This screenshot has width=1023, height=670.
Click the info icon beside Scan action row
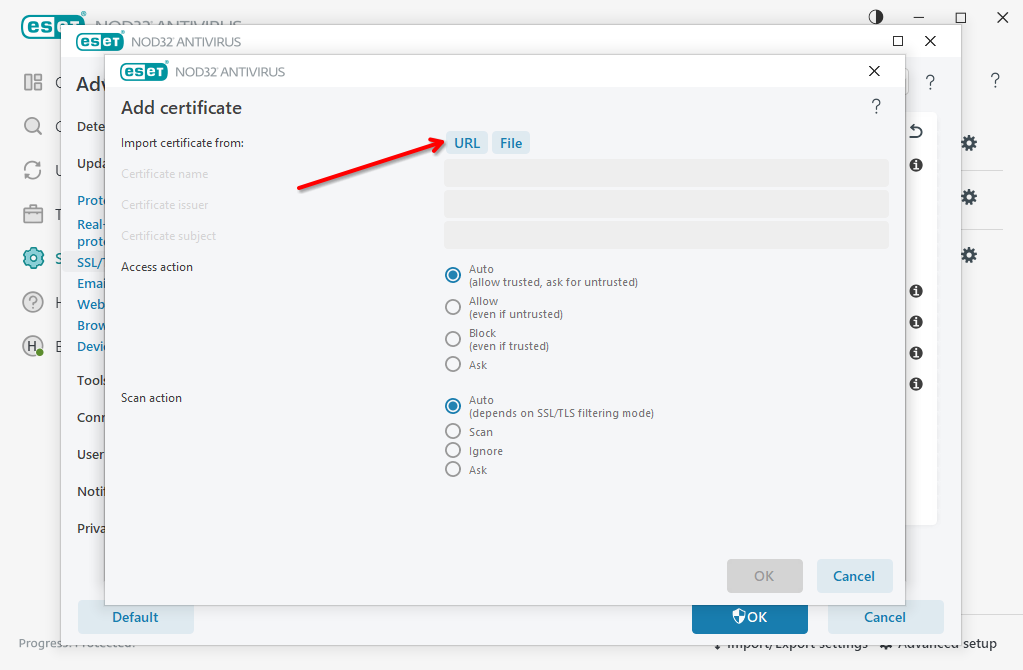tap(916, 384)
